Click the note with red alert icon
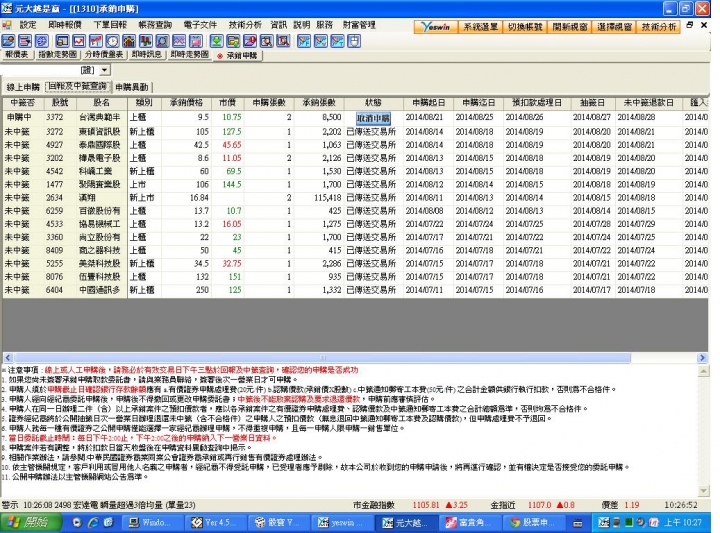The image size is (720, 533). tap(250, 41)
